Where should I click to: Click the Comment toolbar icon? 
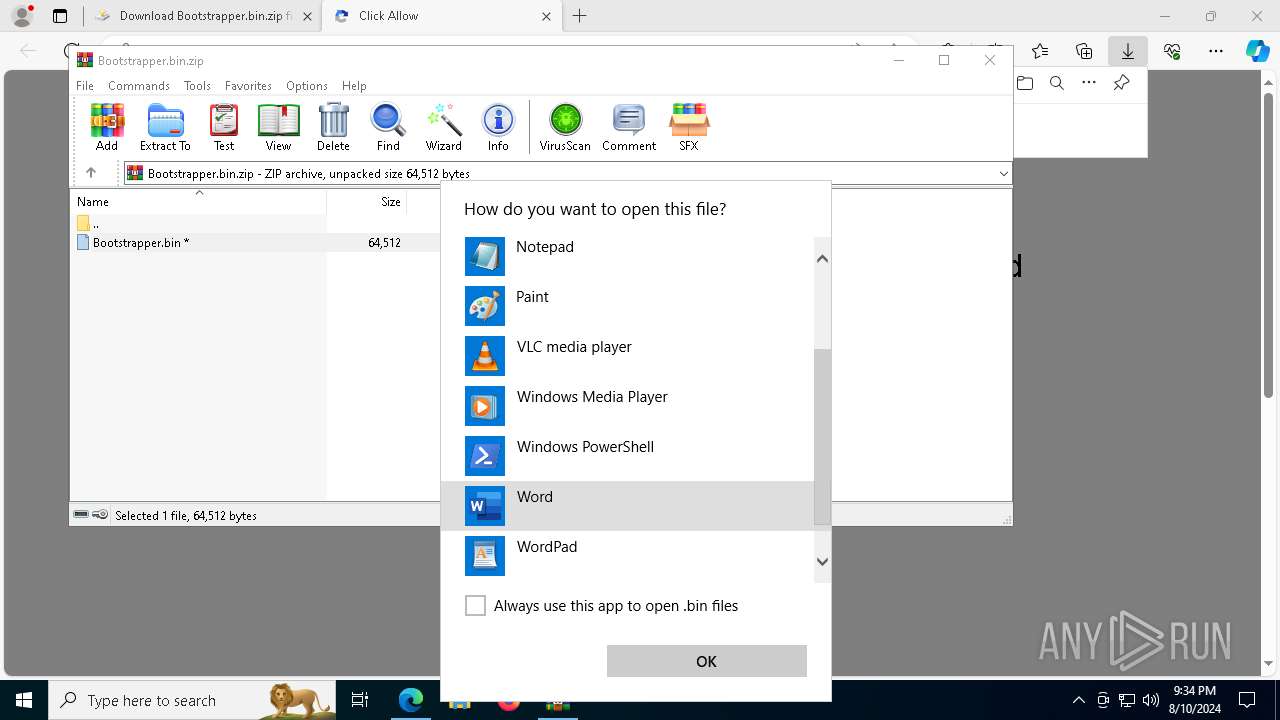(x=629, y=127)
